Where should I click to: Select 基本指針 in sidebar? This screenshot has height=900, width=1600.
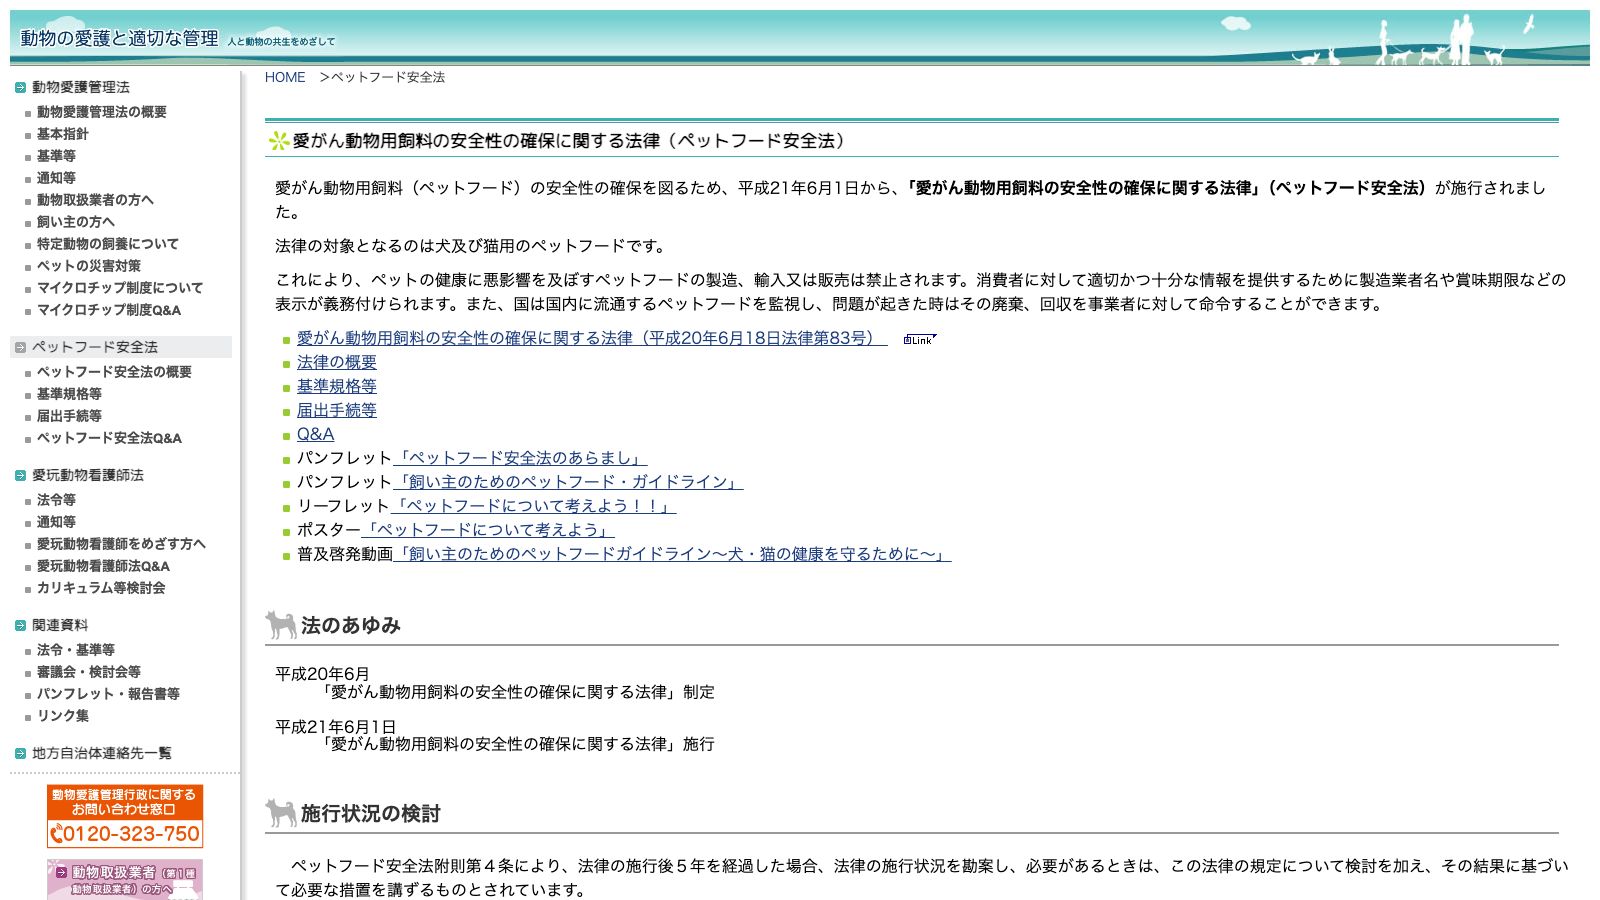[x=62, y=134]
